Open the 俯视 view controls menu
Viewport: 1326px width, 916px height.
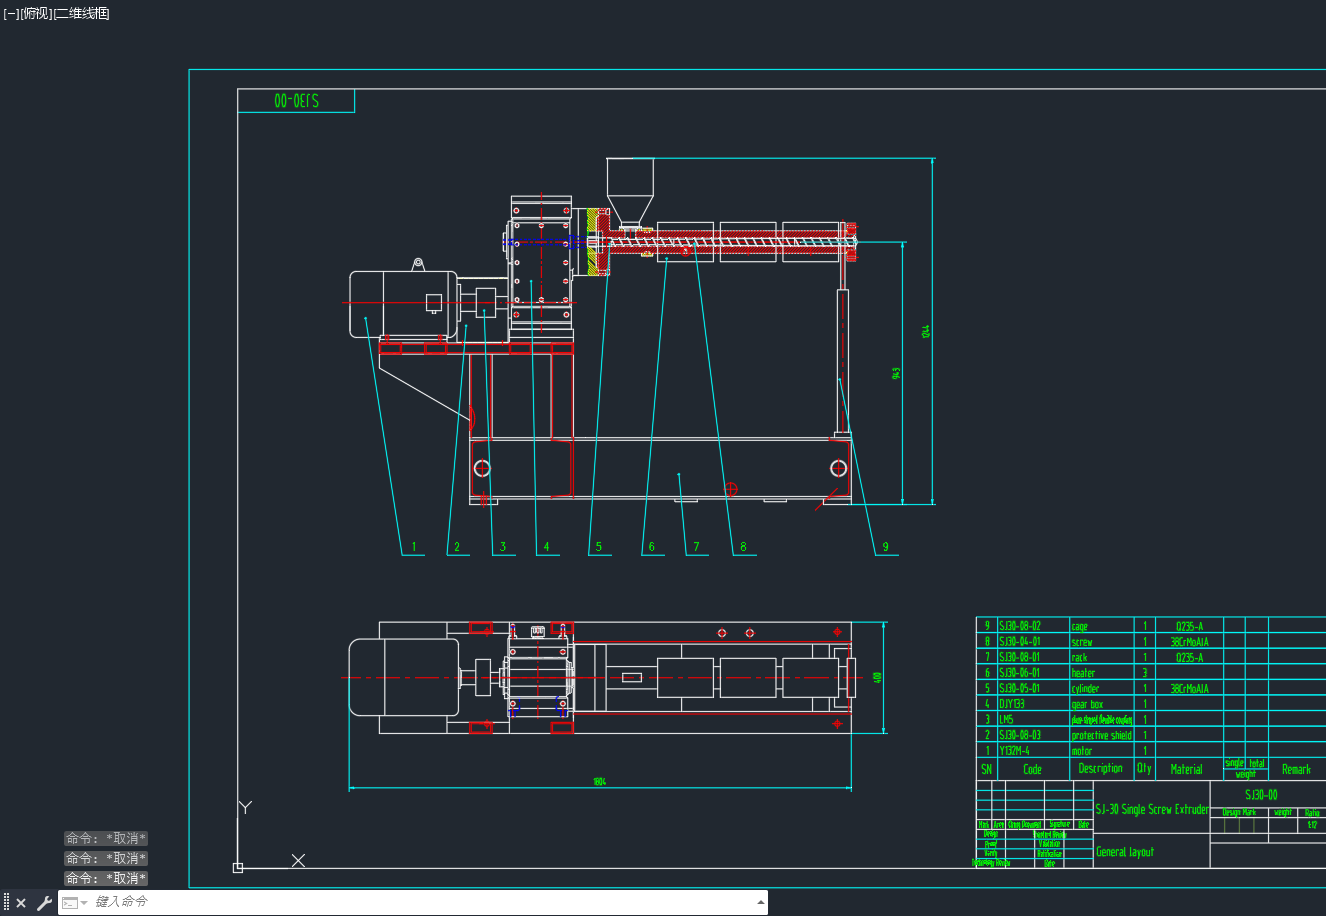[36, 13]
